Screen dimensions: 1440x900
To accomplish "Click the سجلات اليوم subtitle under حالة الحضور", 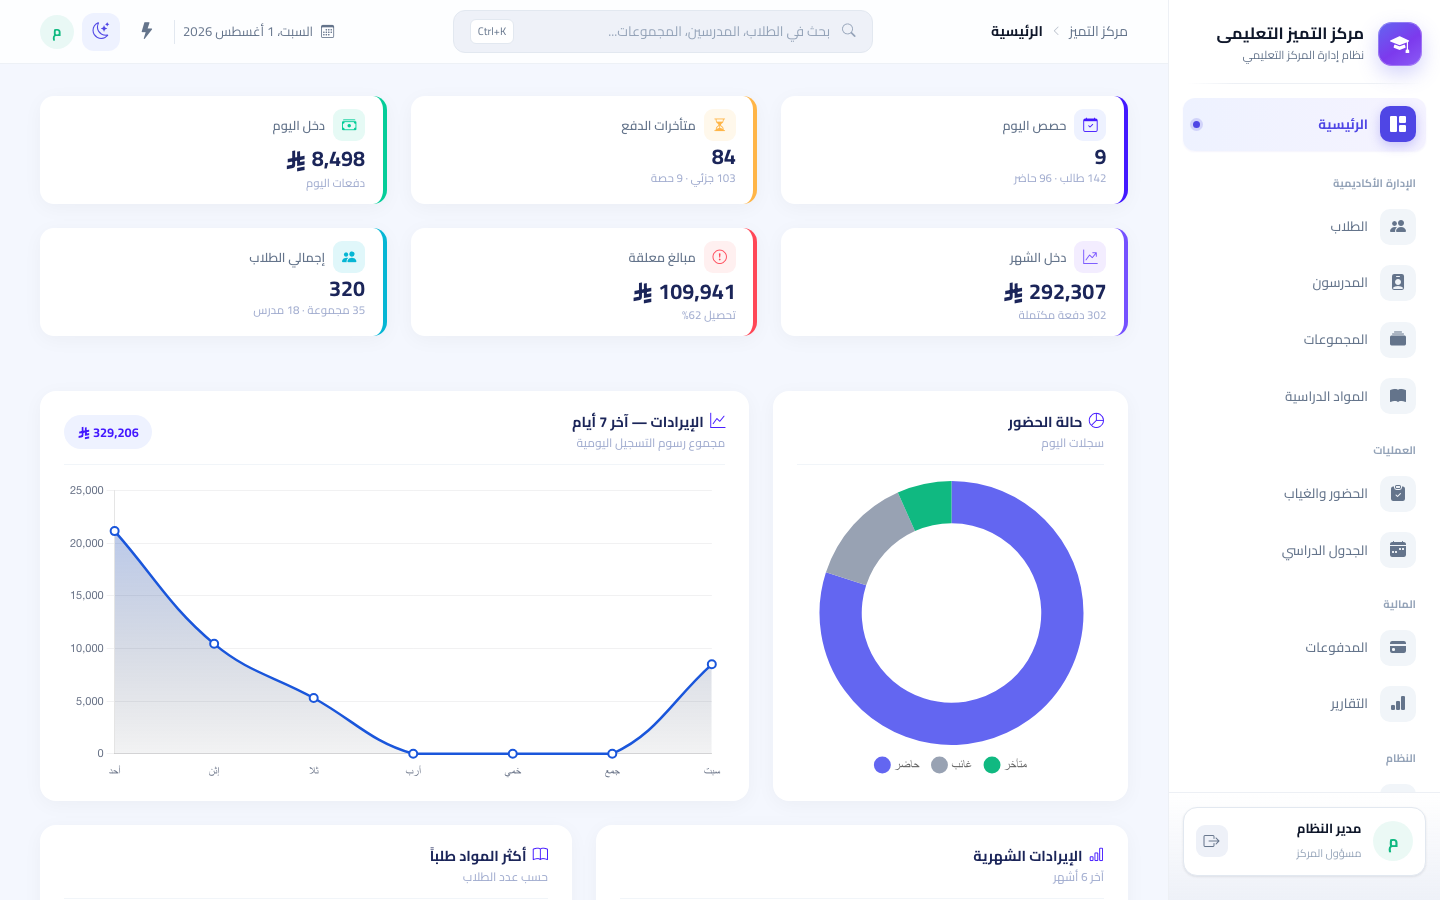I will click(1072, 443).
